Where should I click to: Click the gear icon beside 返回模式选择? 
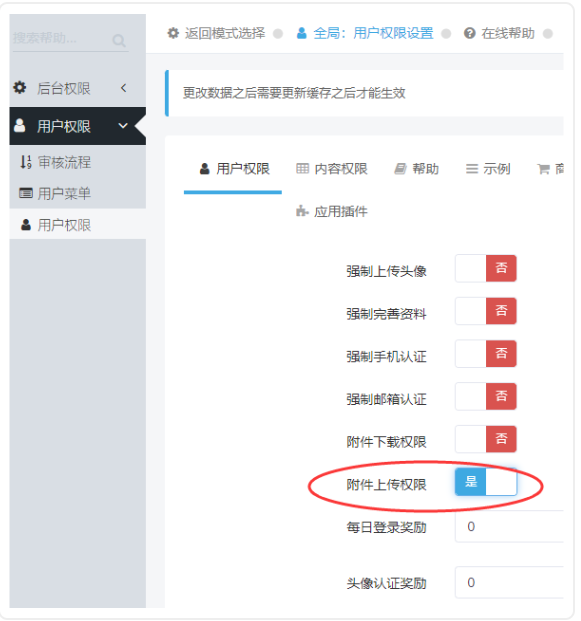click(x=173, y=33)
